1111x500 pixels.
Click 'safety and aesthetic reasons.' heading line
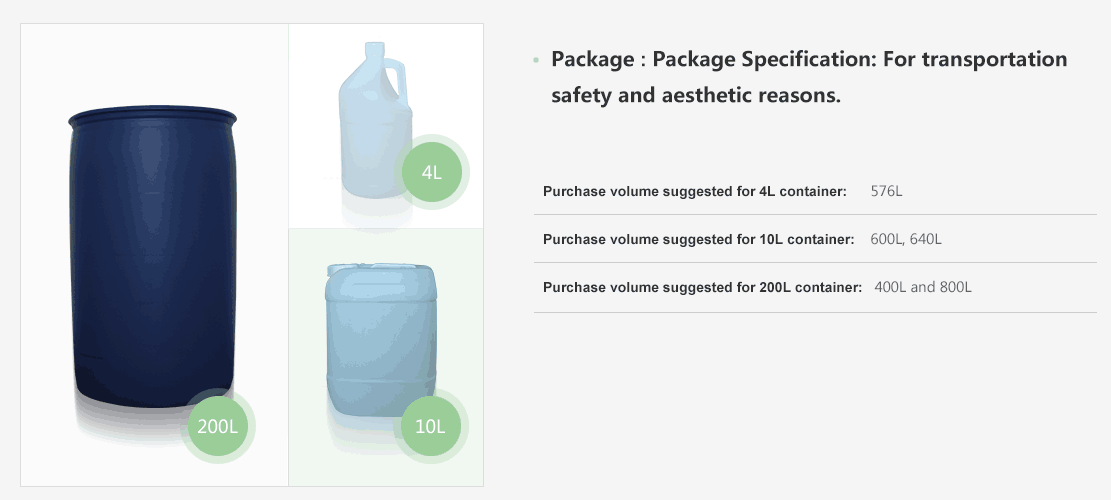695,96
